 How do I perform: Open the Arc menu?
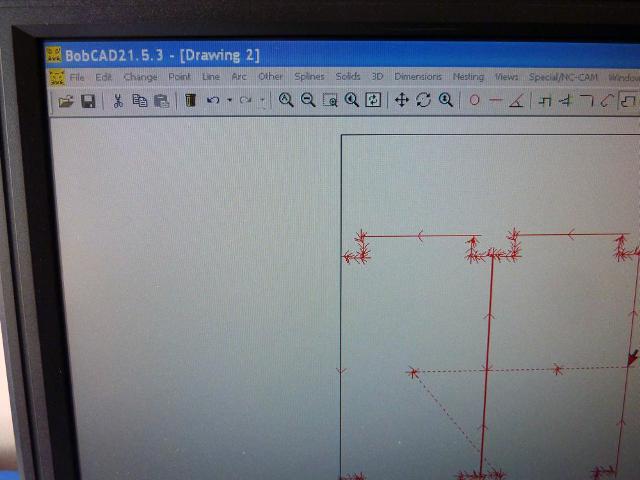click(x=239, y=77)
